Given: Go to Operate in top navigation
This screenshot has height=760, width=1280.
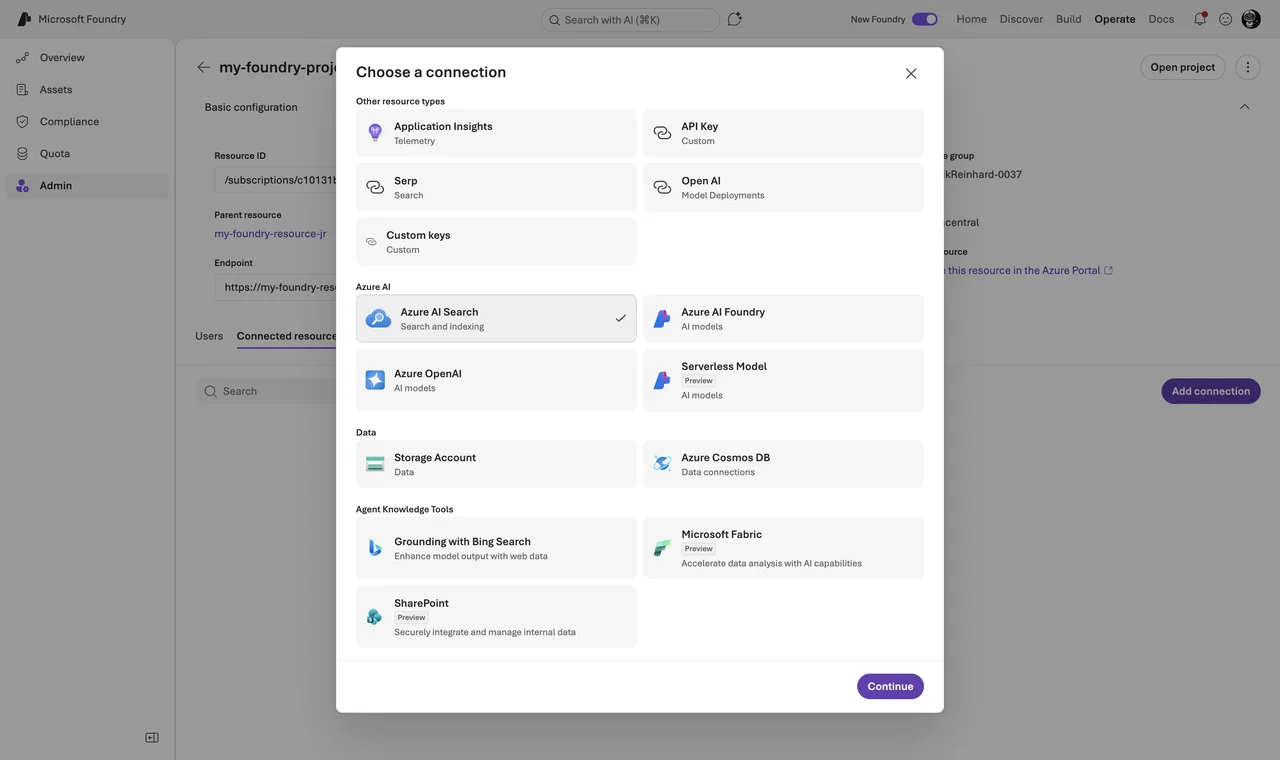Looking at the screenshot, I should coord(1114,19).
